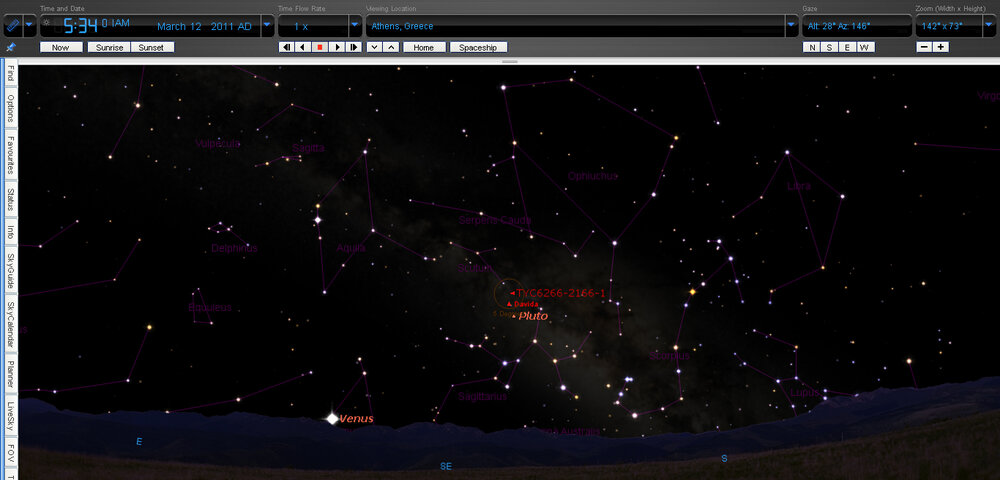Raise elevation with up chevron button

coord(391,47)
